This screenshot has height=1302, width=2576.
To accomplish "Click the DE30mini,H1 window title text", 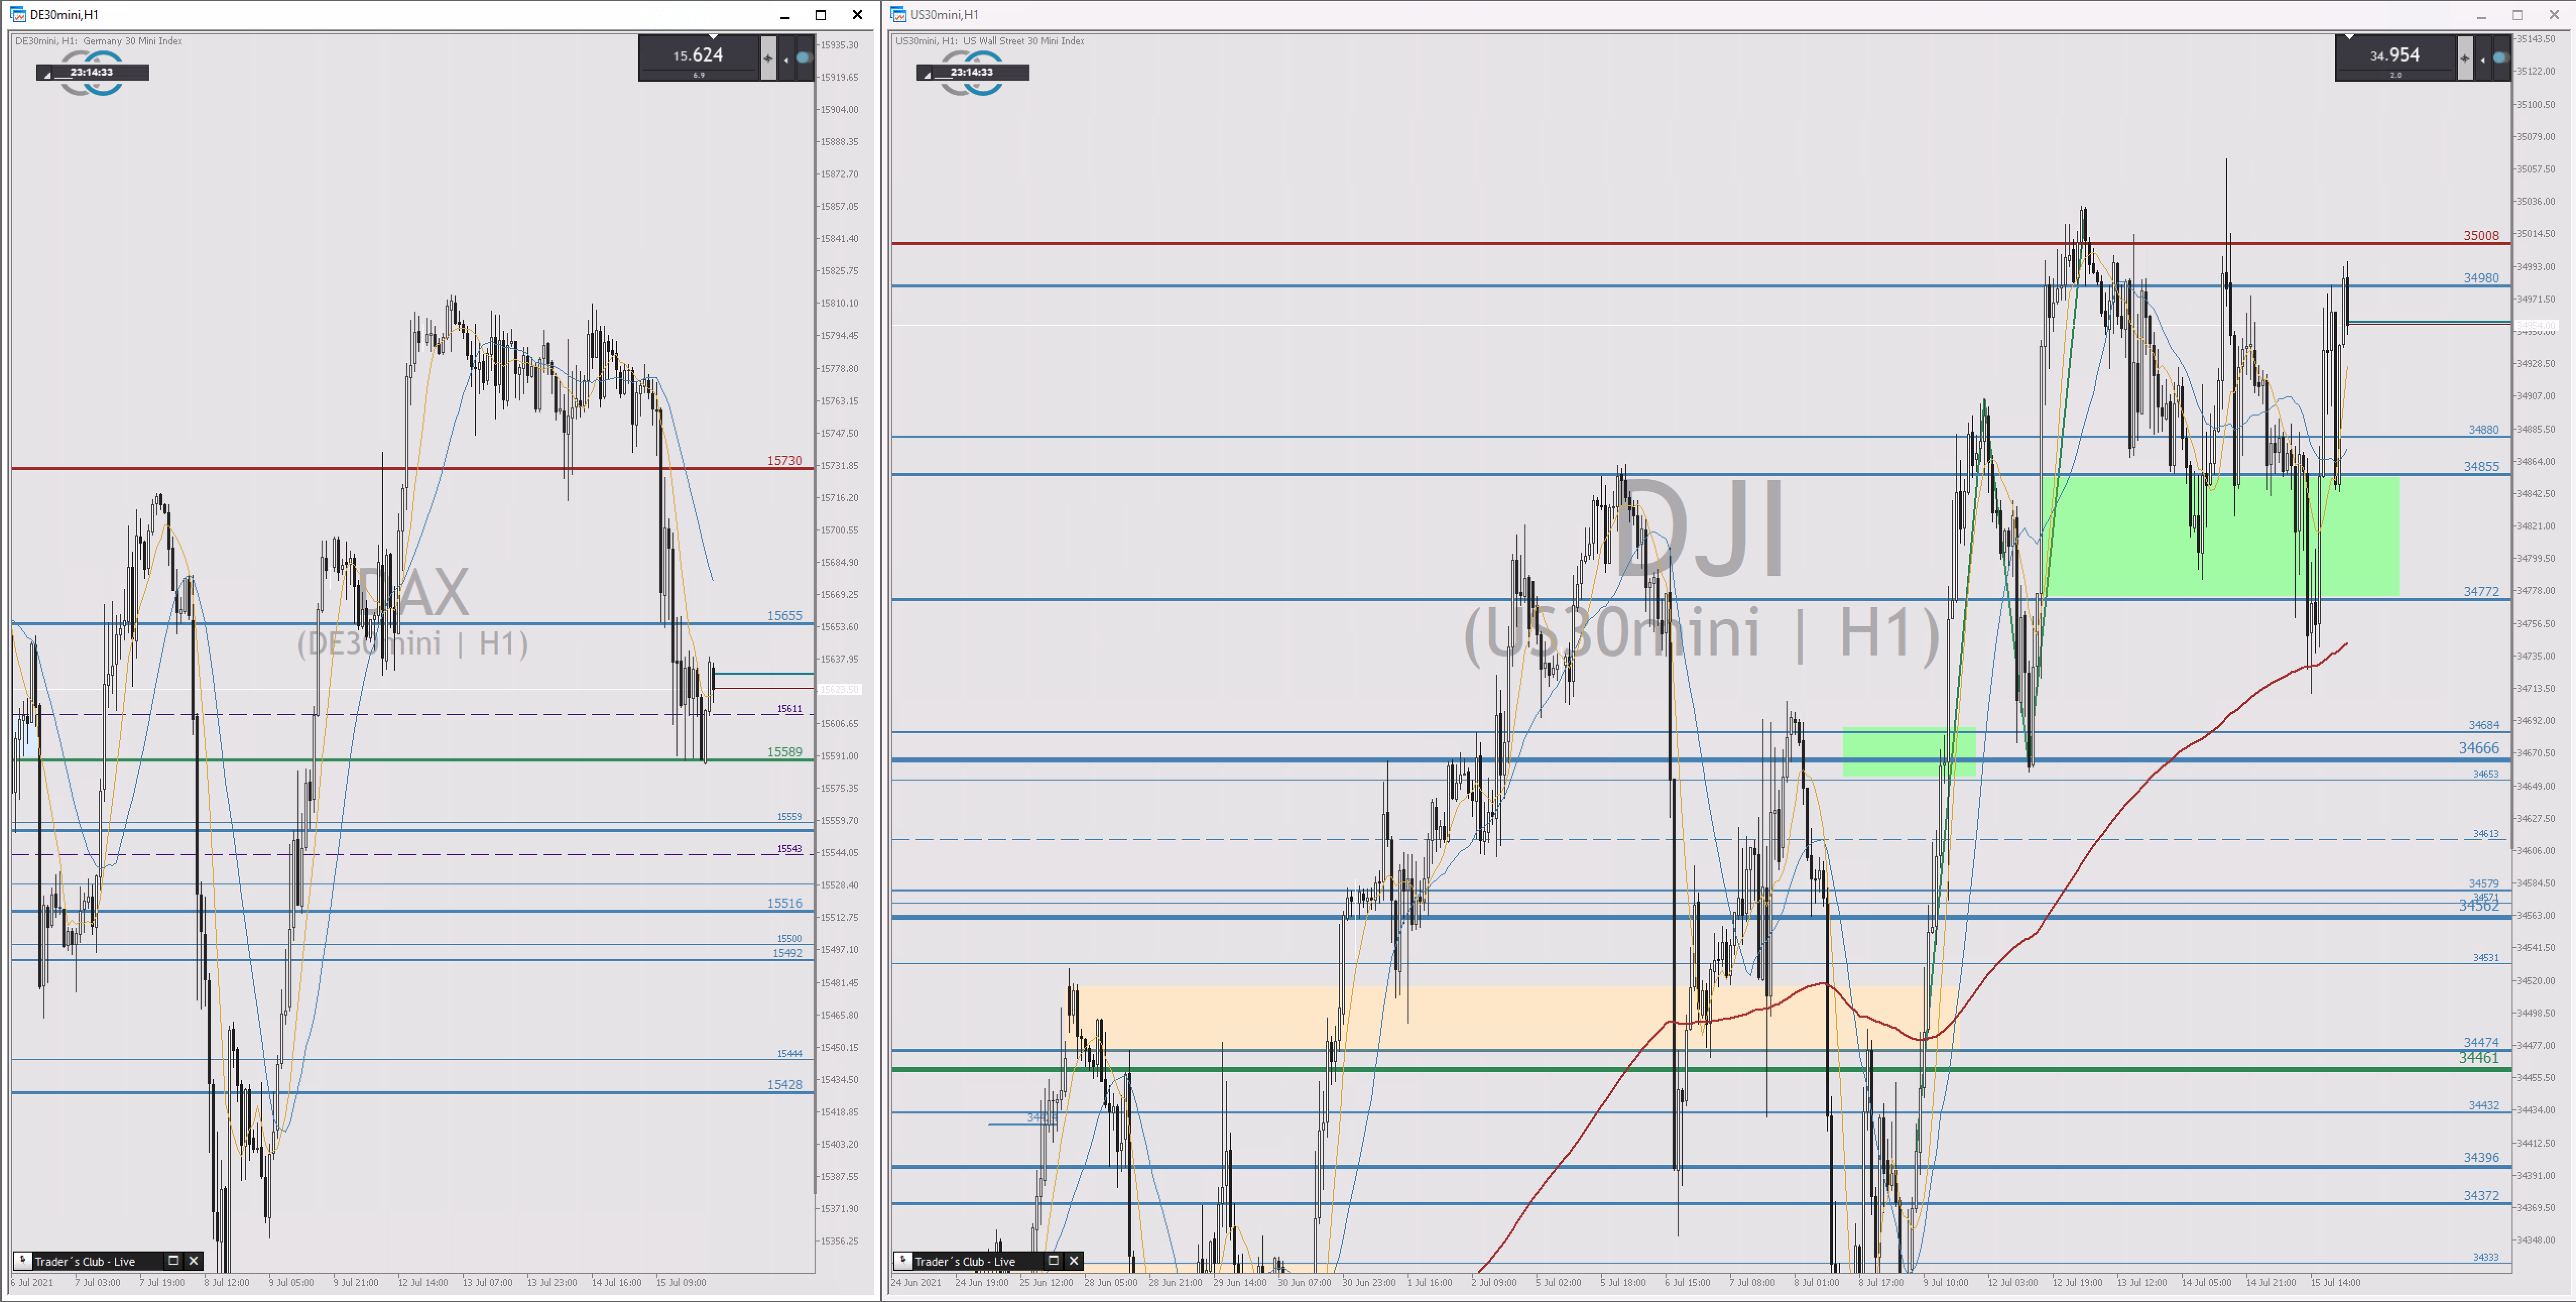I will [x=64, y=14].
